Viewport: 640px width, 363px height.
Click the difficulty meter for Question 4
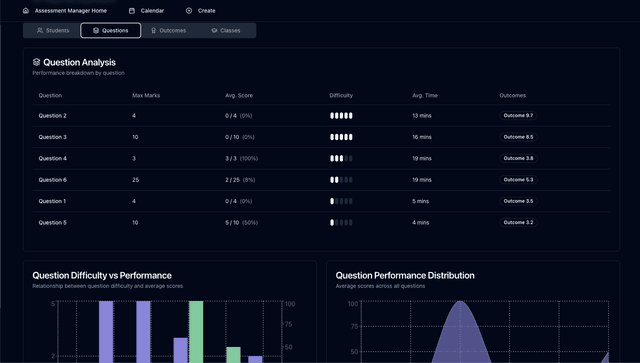point(341,158)
